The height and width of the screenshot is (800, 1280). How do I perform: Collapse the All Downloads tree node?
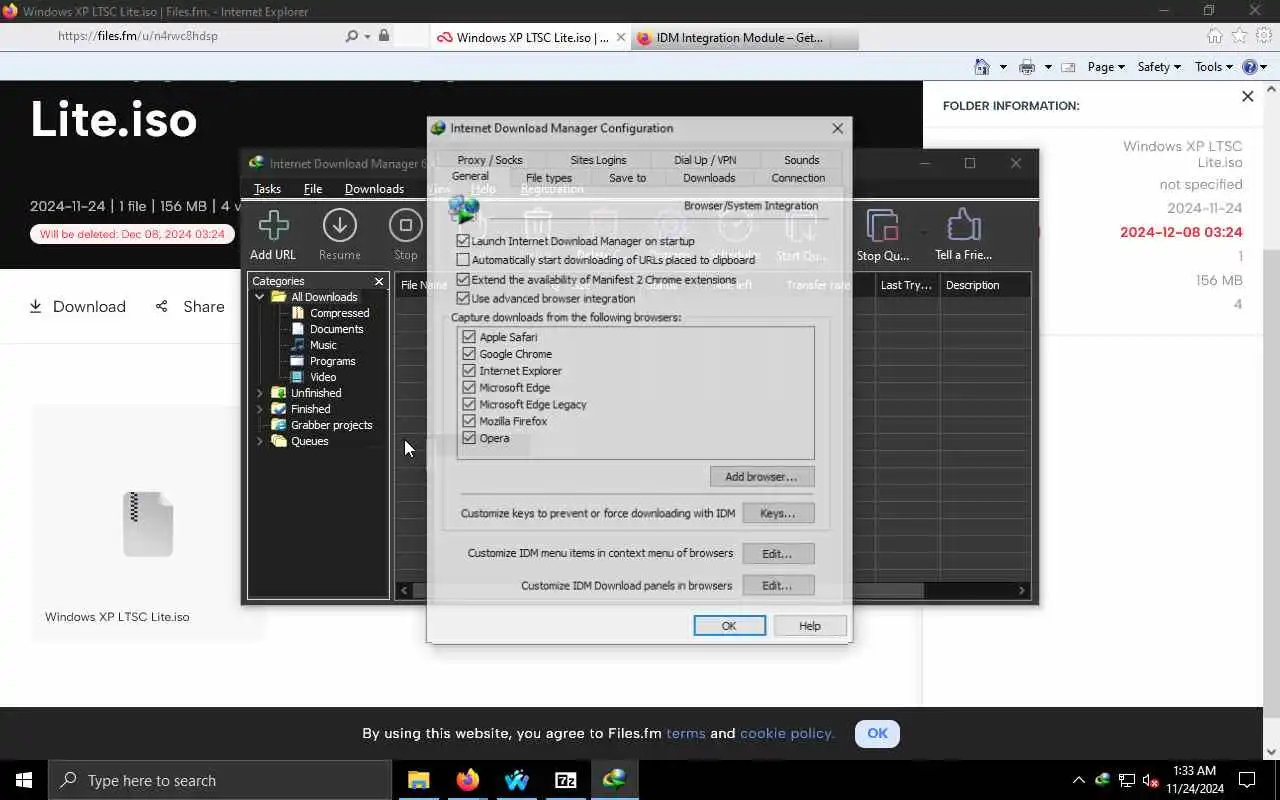[260, 297]
